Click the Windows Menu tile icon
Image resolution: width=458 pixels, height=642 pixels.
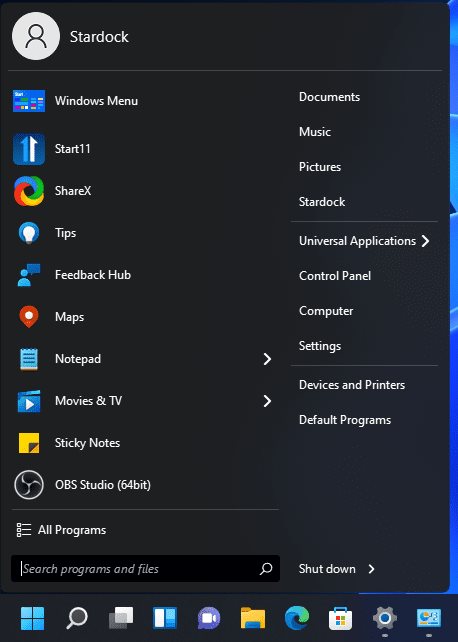tap(29, 101)
